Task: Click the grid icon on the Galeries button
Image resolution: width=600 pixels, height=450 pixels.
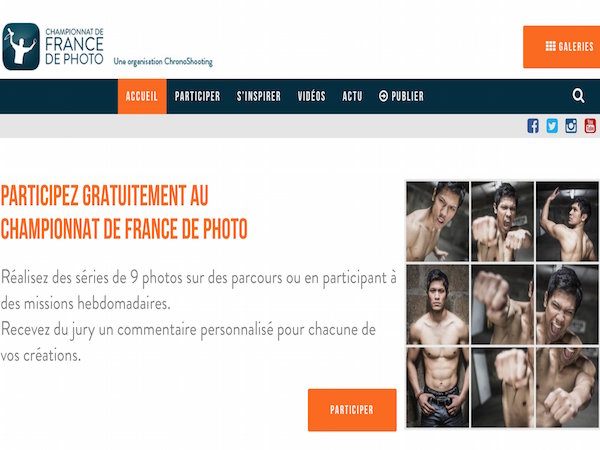Action: pos(550,46)
